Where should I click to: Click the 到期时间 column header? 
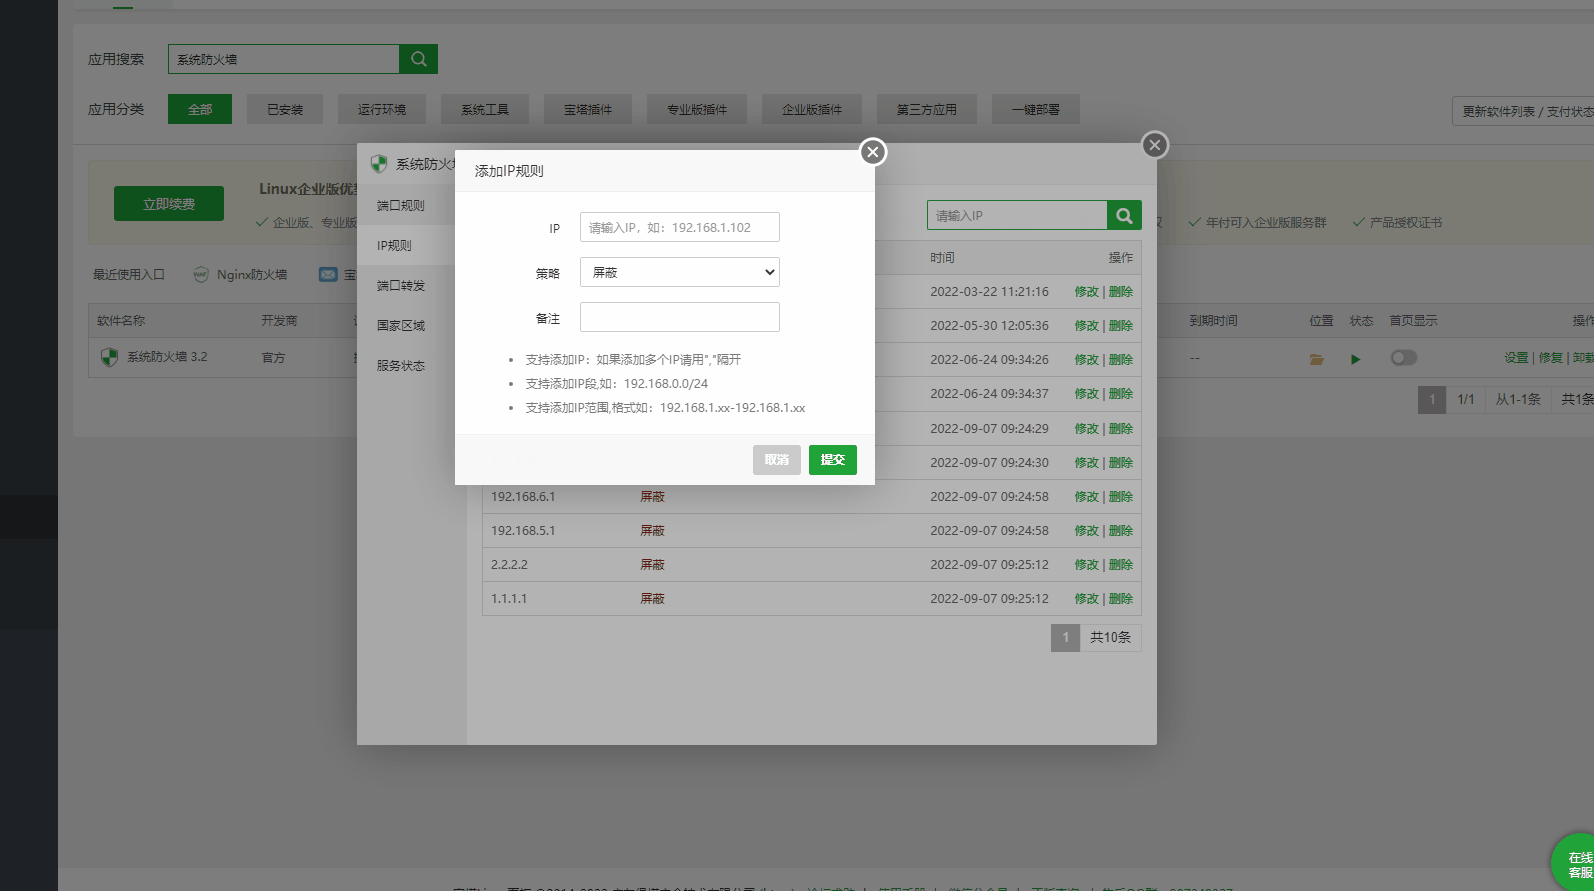[x=1213, y=321]
